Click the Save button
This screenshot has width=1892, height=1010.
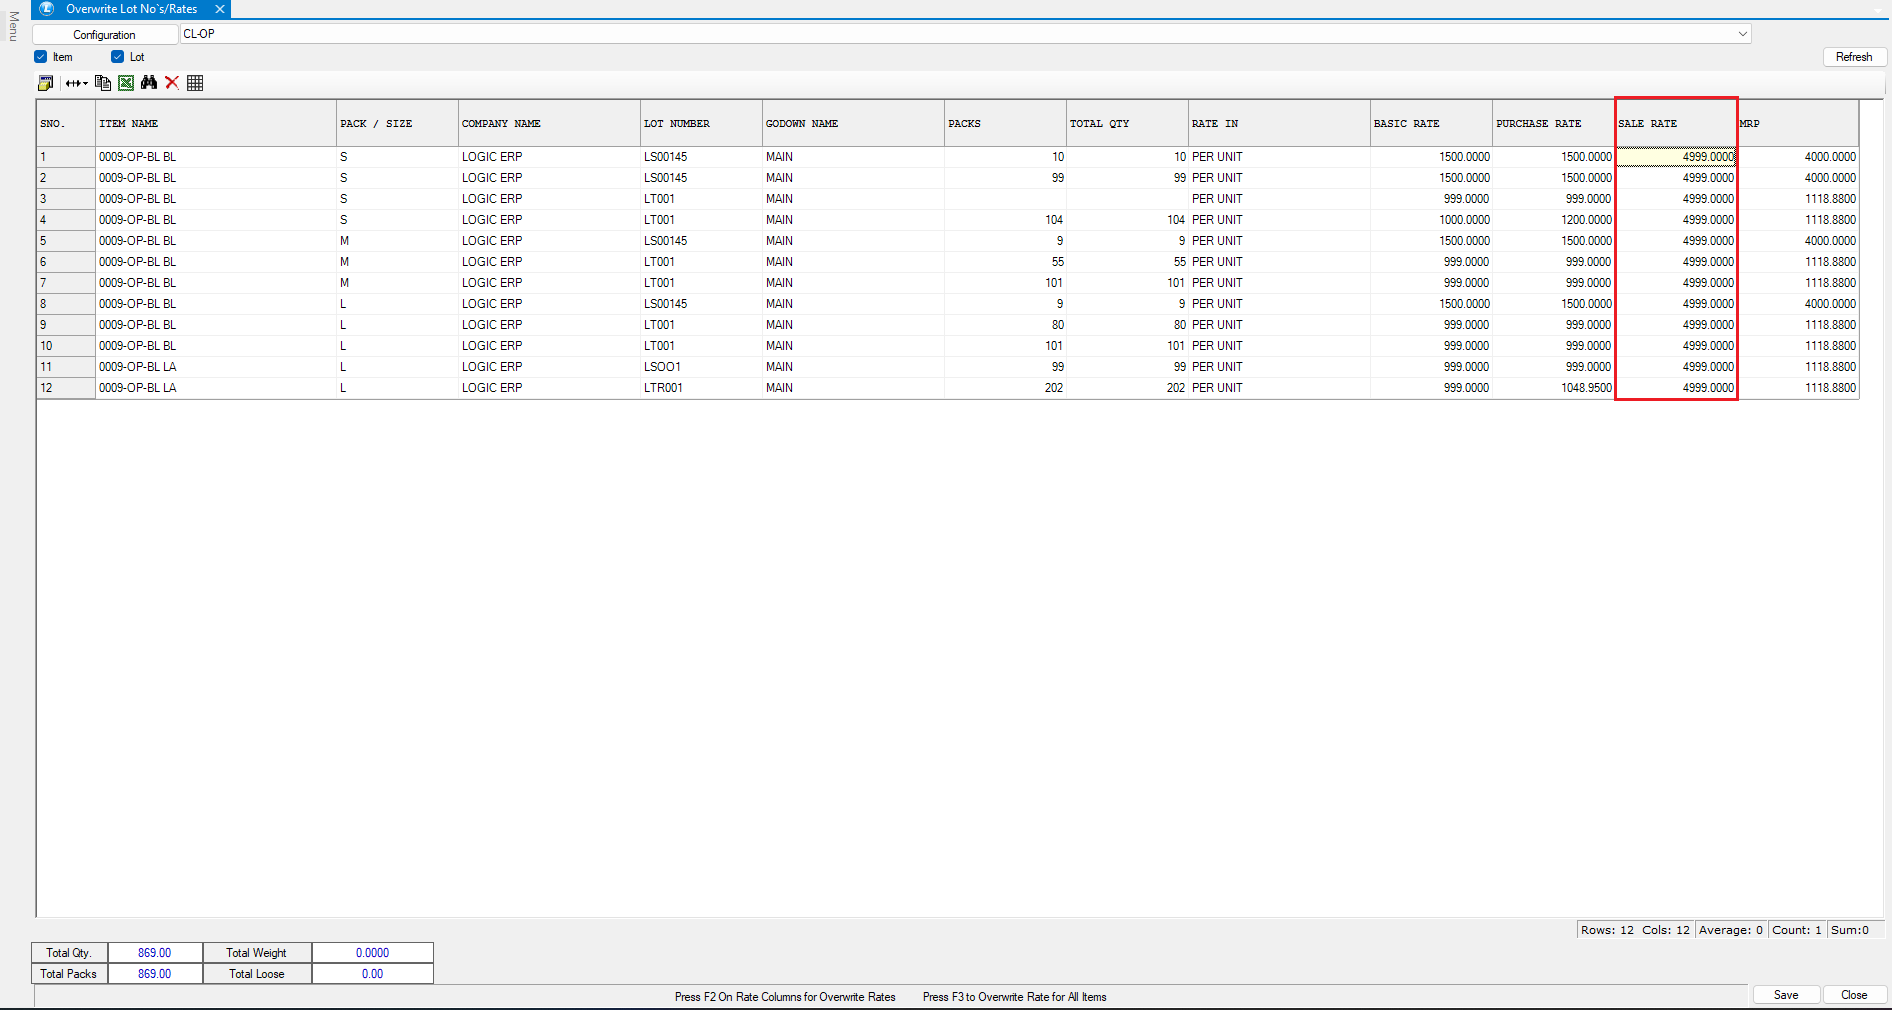(1785, 995)
